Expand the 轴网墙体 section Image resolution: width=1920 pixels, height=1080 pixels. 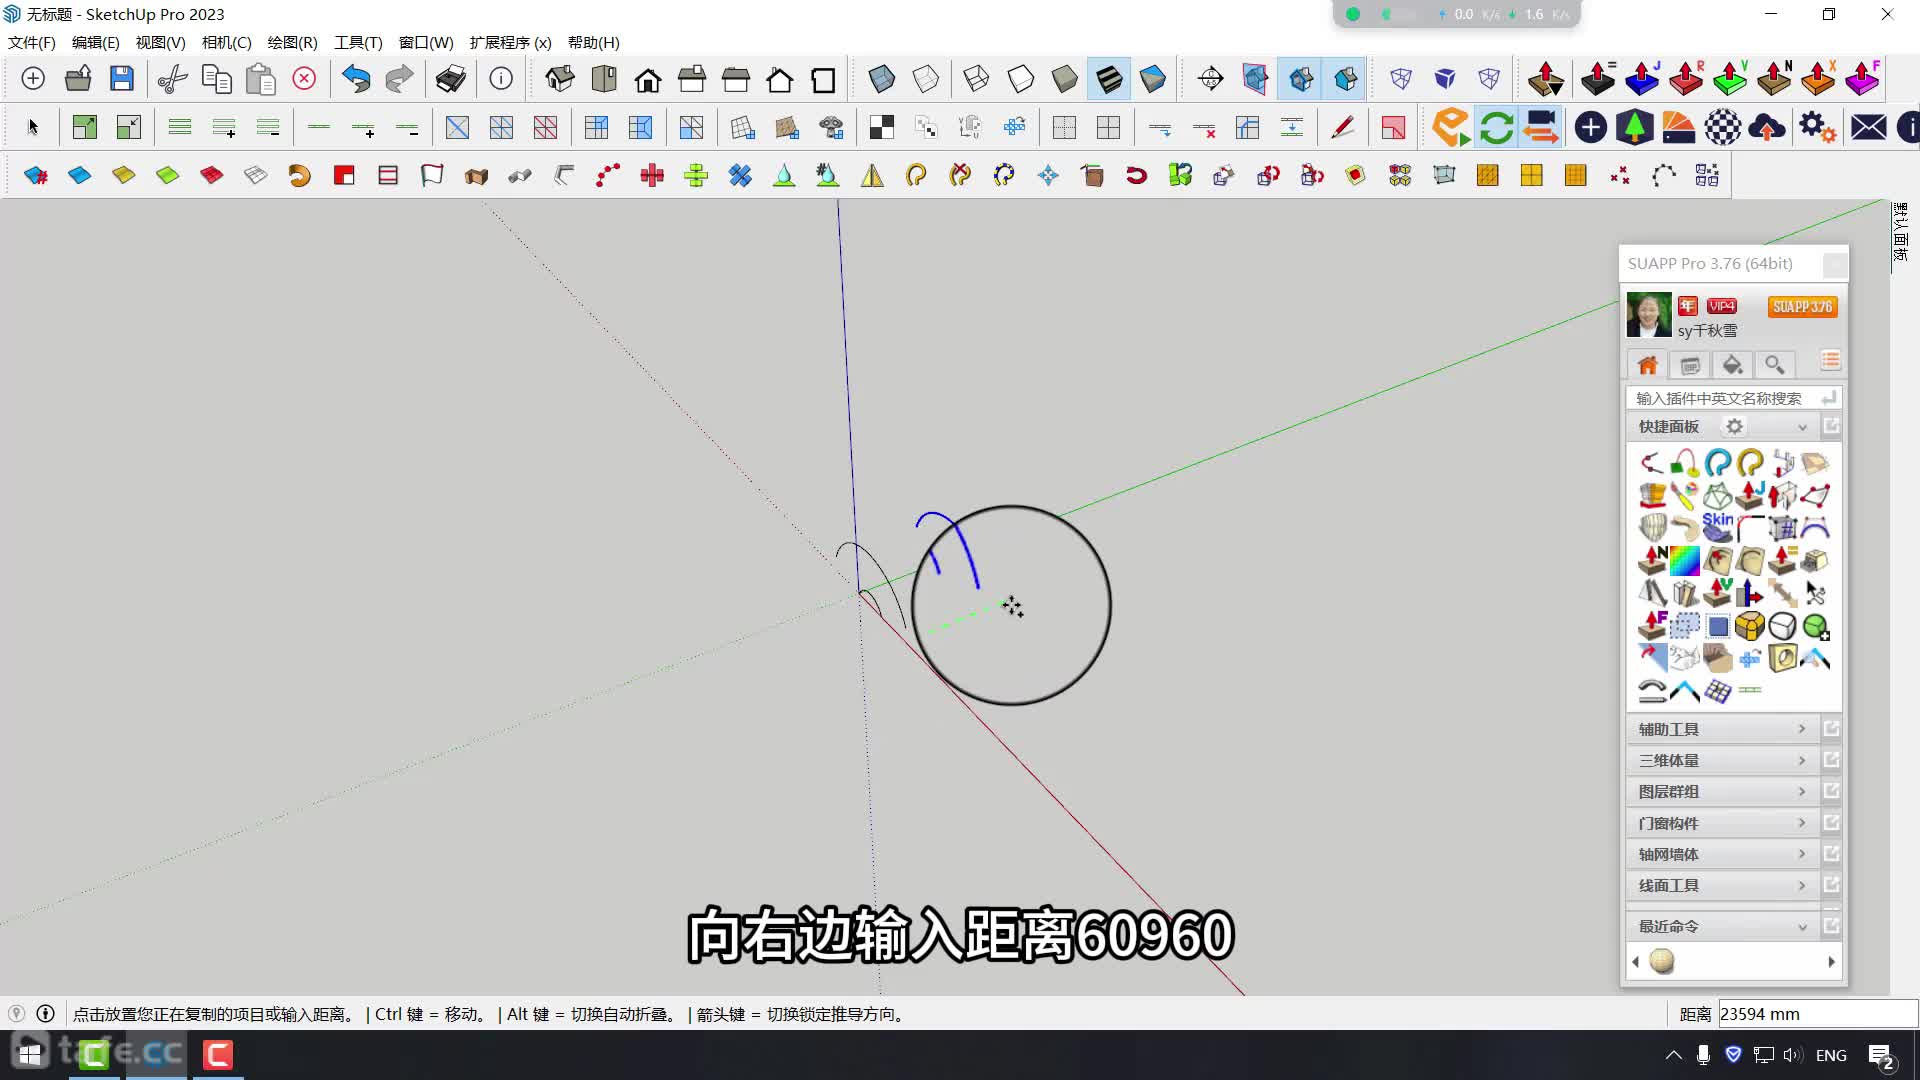1722,854
